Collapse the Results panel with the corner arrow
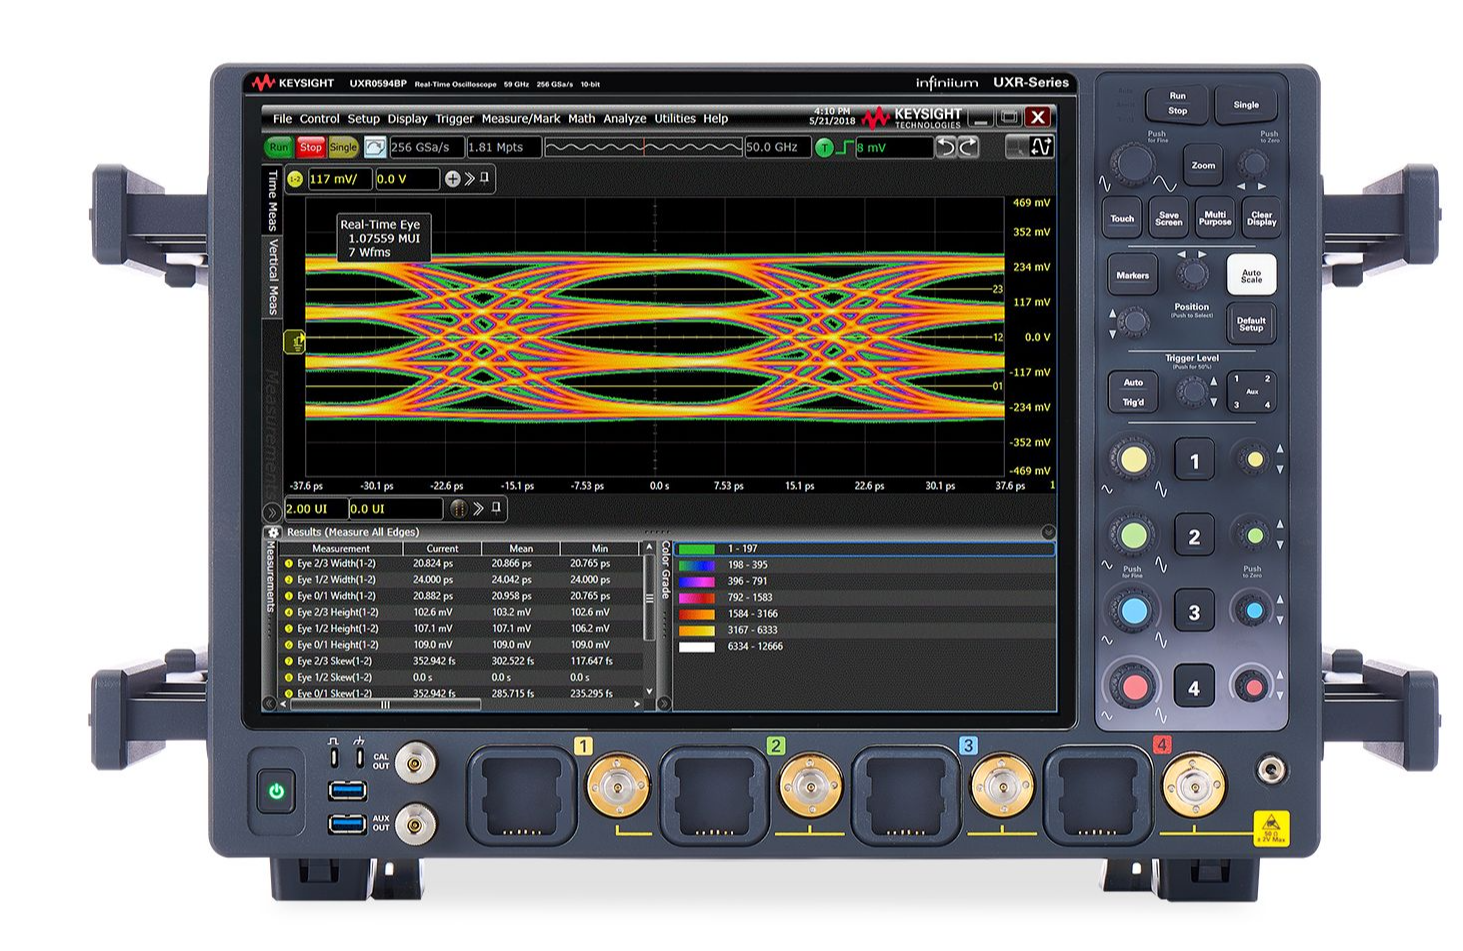The image size is (1463, 951). 1048,533
